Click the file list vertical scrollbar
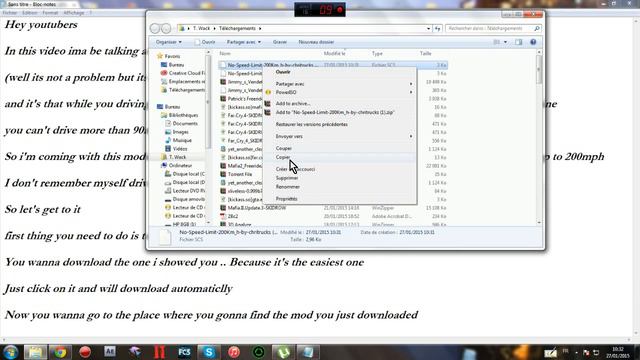640x360 pixels. pos(539,138)
